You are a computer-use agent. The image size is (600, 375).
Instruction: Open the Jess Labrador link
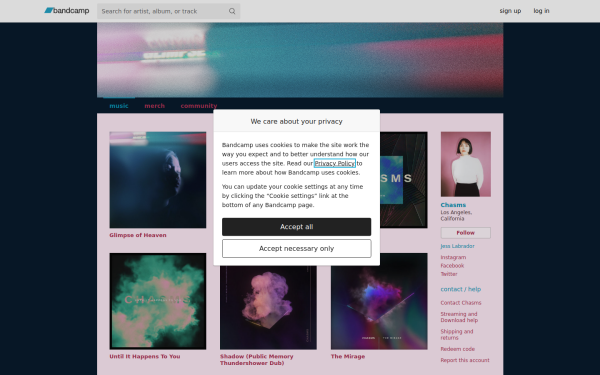457,246
